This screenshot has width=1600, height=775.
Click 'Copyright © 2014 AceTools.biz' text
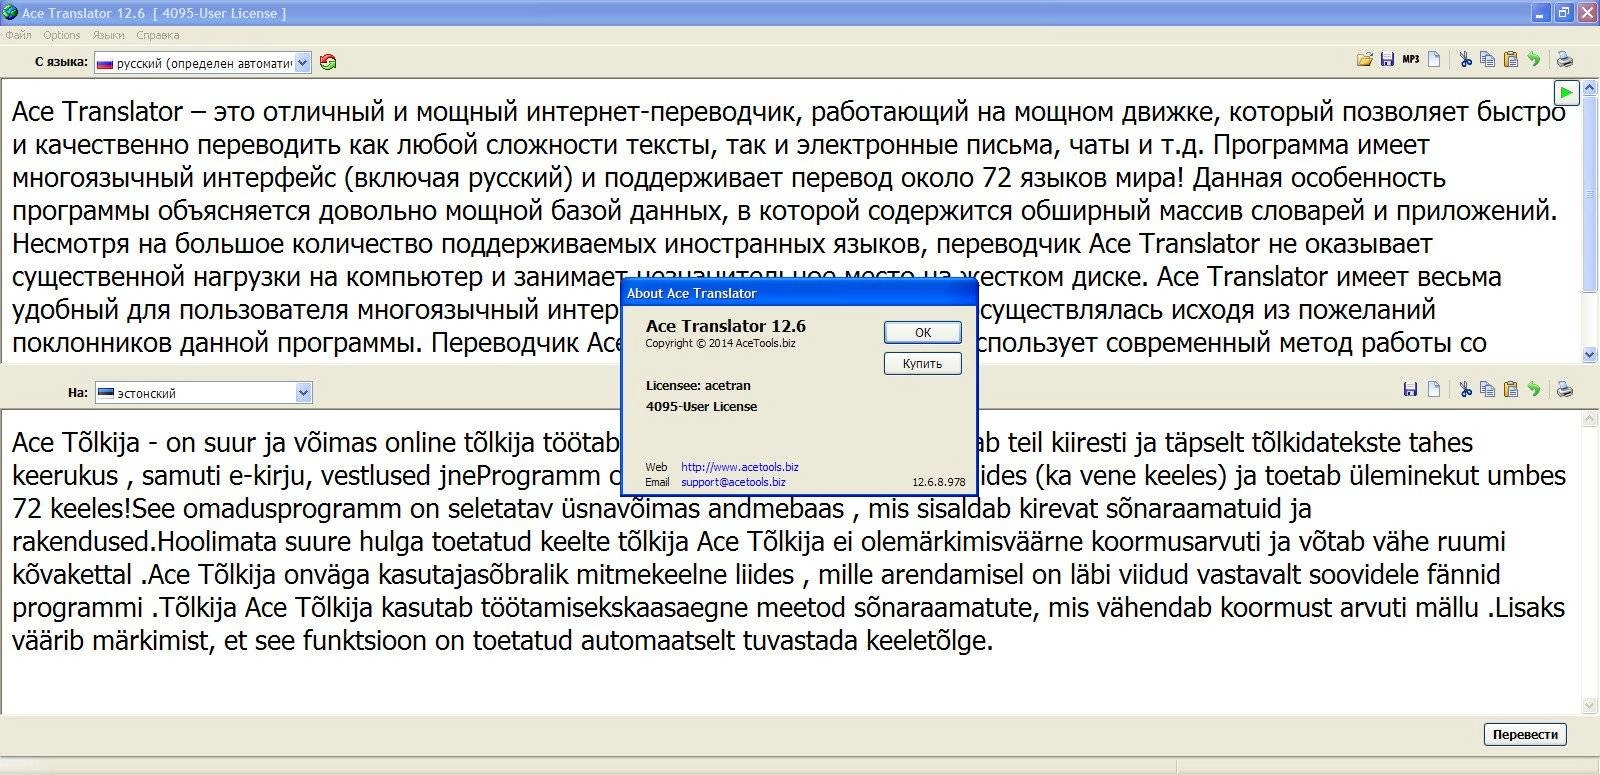pyautogui.click(x=720, y=343)
